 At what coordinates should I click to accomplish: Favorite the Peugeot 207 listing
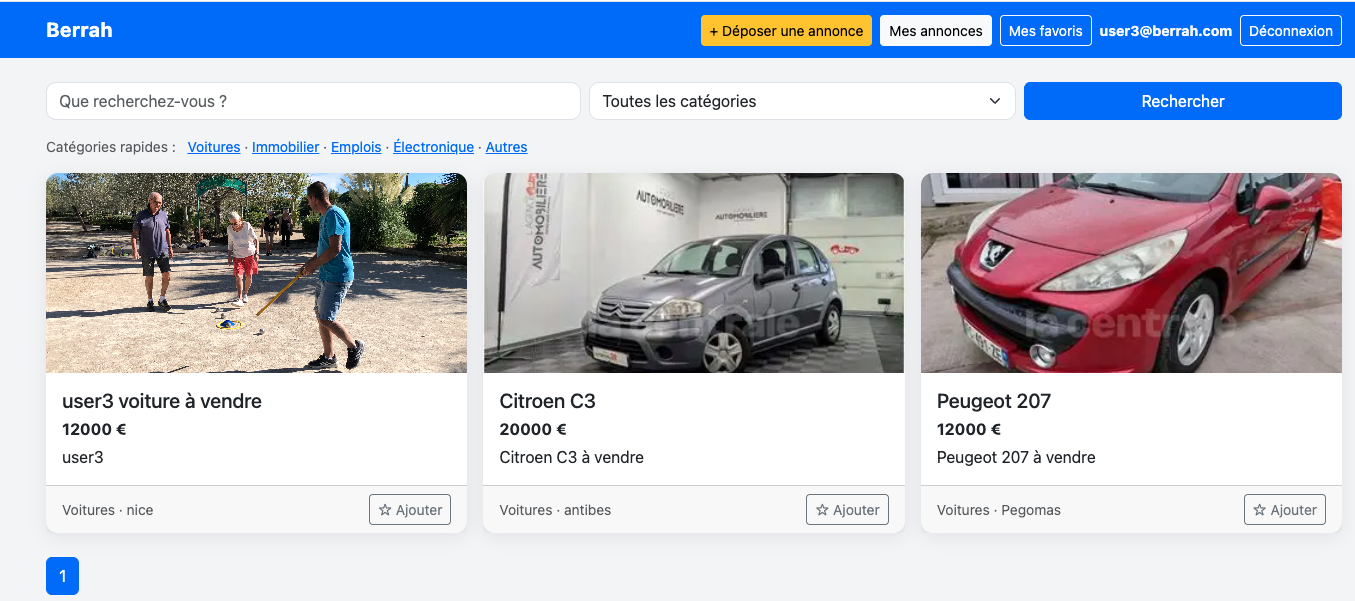coord(1284,510)
